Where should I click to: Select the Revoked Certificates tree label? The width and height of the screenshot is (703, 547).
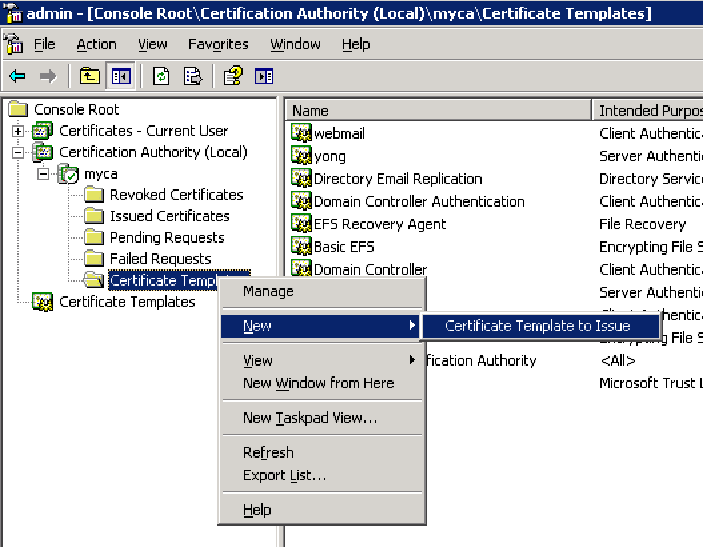click(177, 195)
